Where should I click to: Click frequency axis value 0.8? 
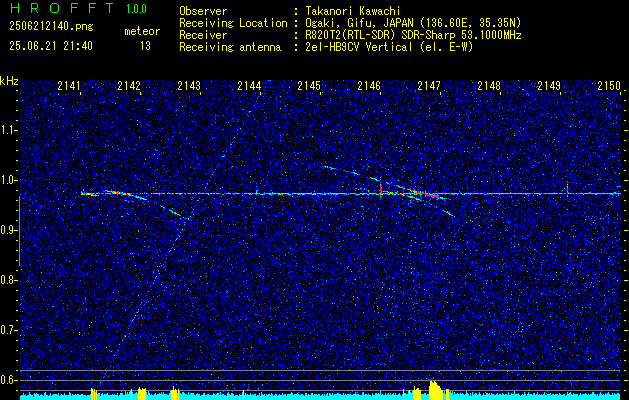tap(8, 280)
